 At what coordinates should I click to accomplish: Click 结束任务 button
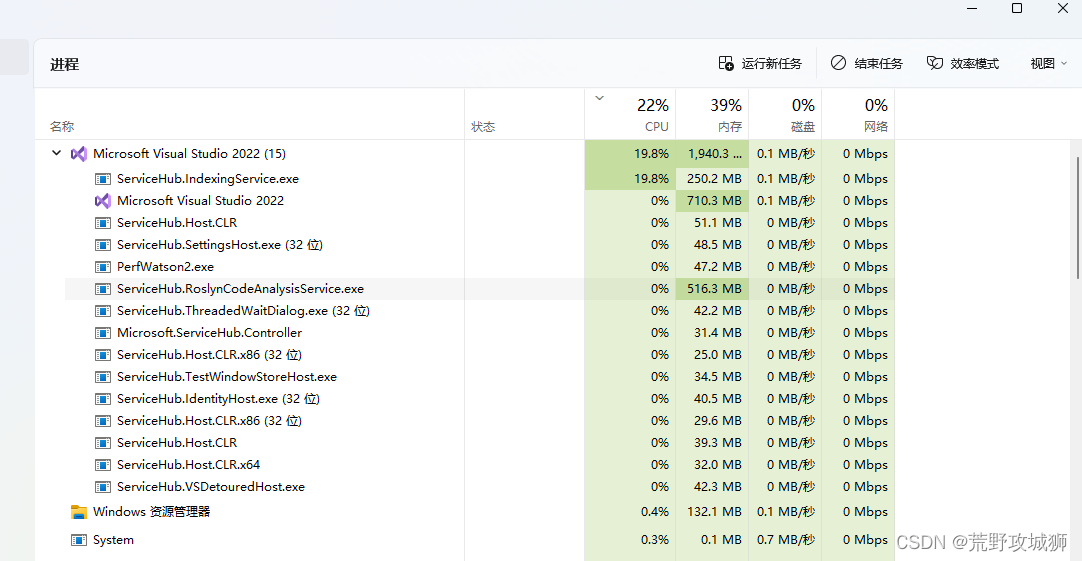click(x=867, y=63)
